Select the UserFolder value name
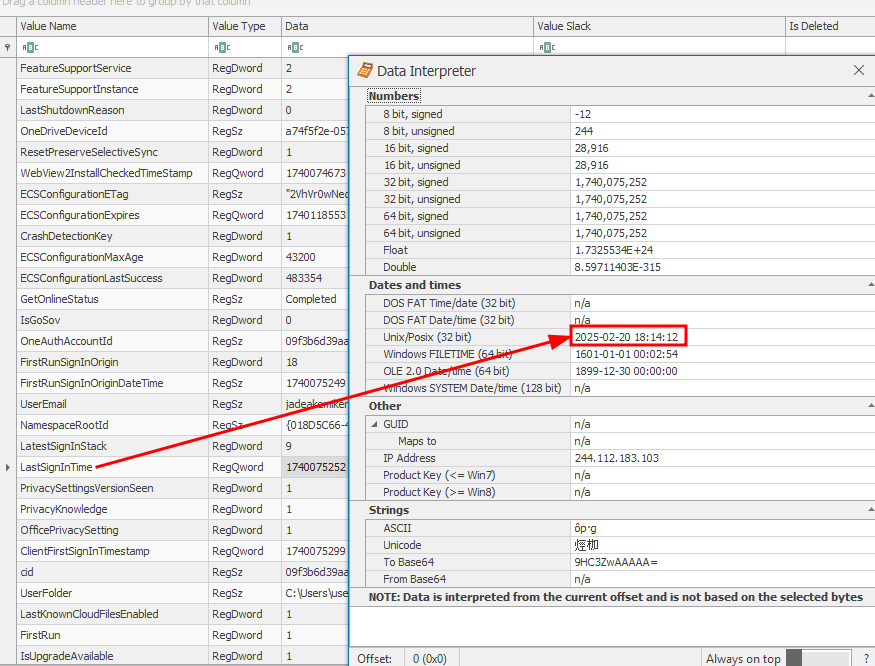The width and height of the screenshot is (875, 666). (46, 593)
